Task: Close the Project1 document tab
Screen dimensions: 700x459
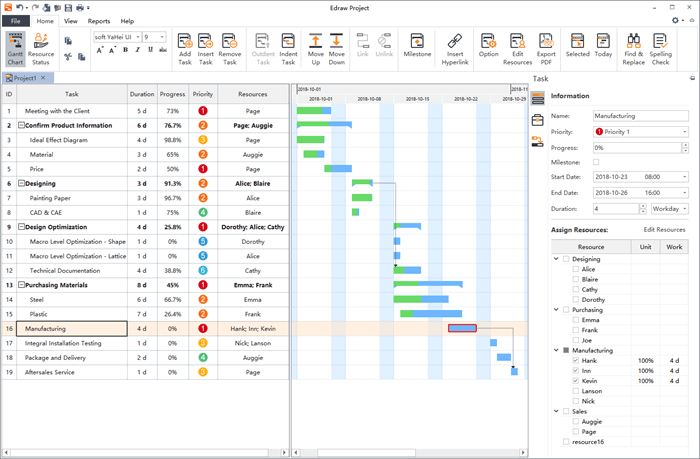Action: [x=43, y=78]
